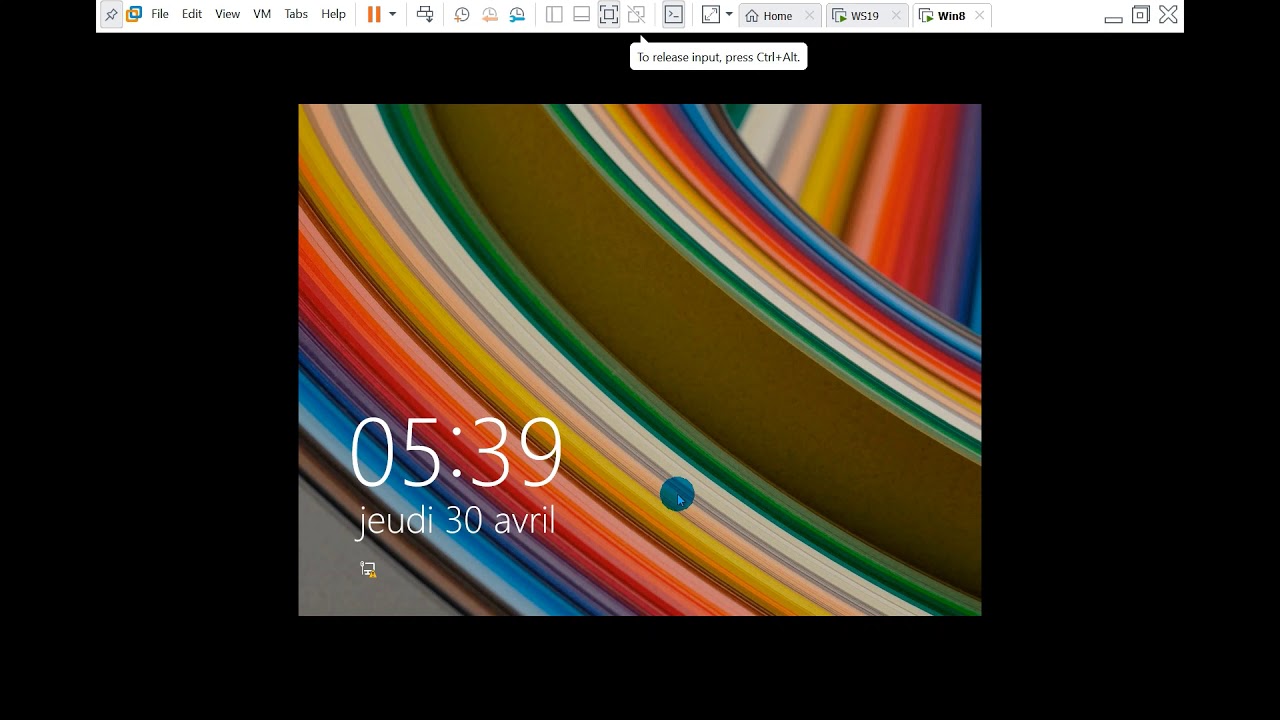The height and width of the screenshot is (720, 1280).
Task: Open the File menu
Action: pyautogui.click(x=160, y=15)
